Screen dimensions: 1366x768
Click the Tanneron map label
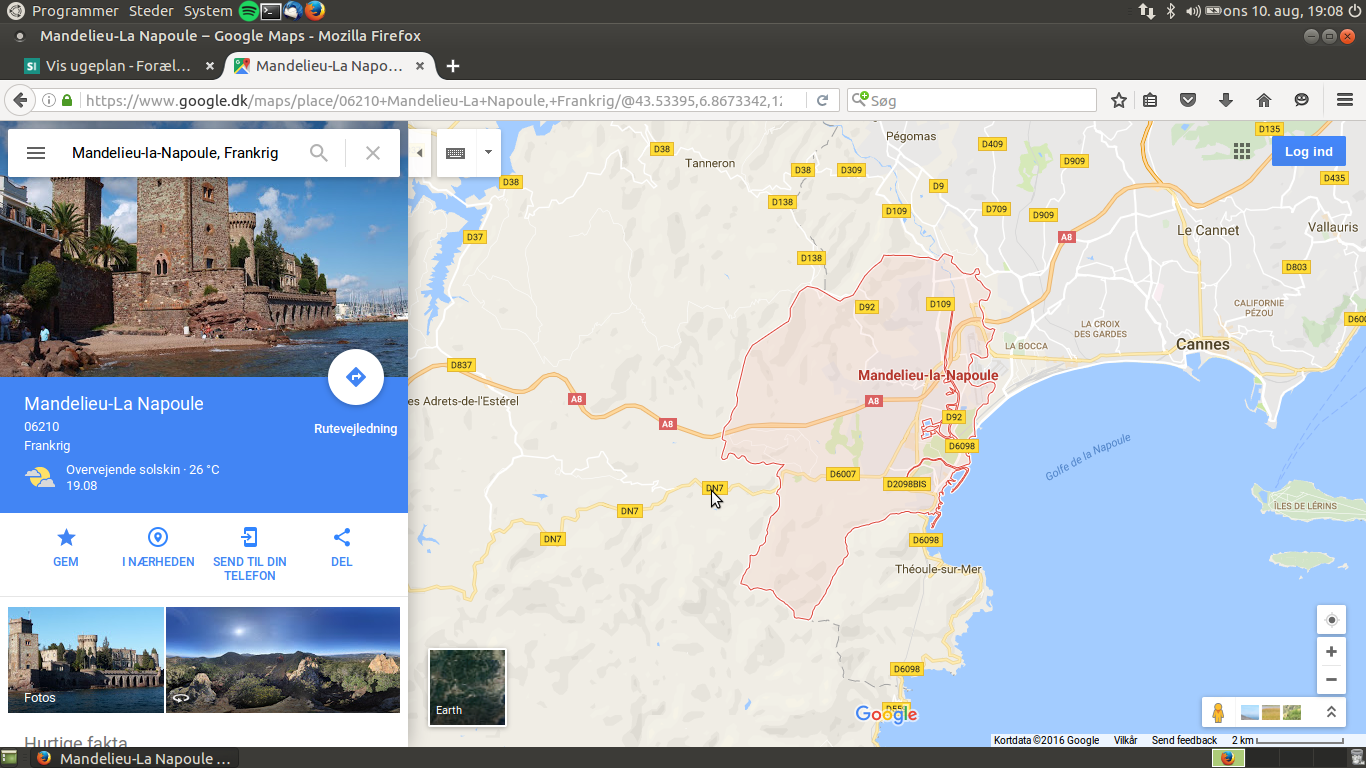coord(710,163)
